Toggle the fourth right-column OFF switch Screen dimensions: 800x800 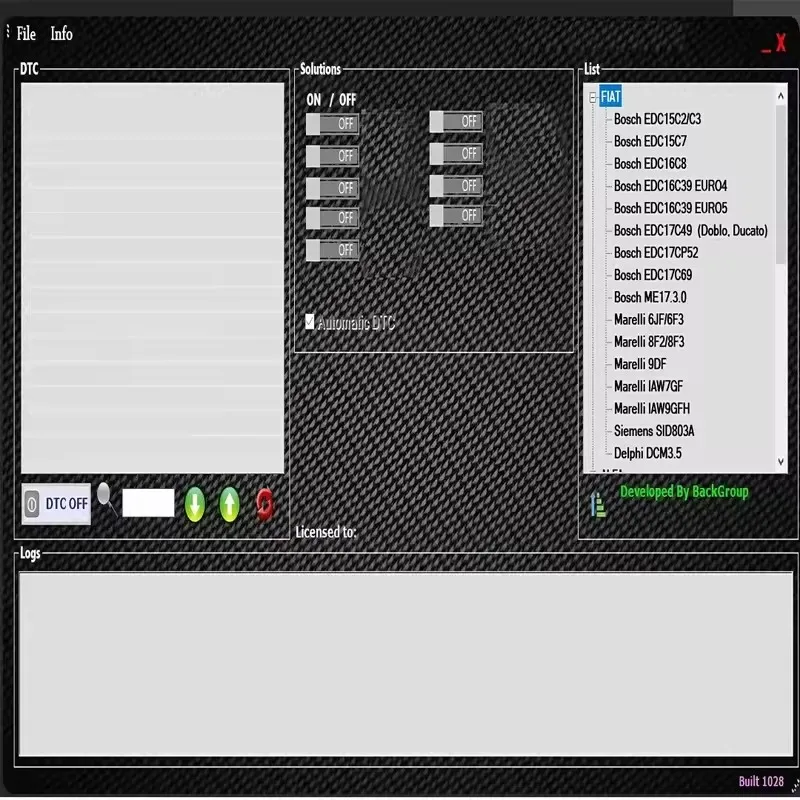456,215
